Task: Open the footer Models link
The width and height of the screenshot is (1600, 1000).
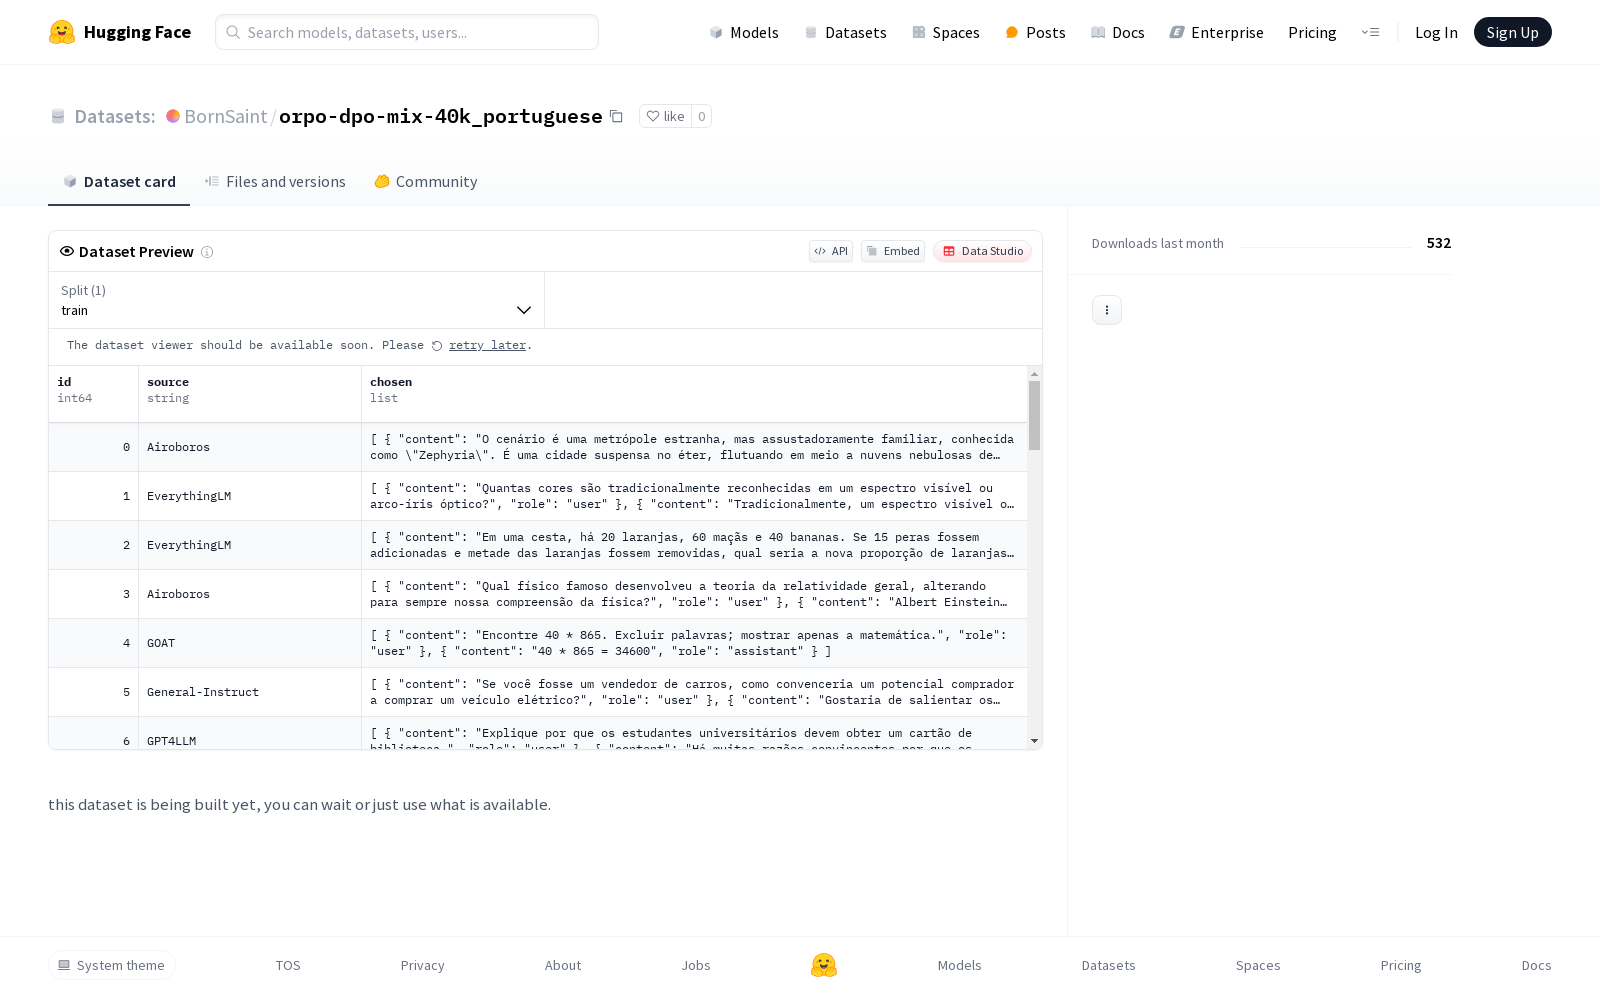Action: tap(960, 965)
